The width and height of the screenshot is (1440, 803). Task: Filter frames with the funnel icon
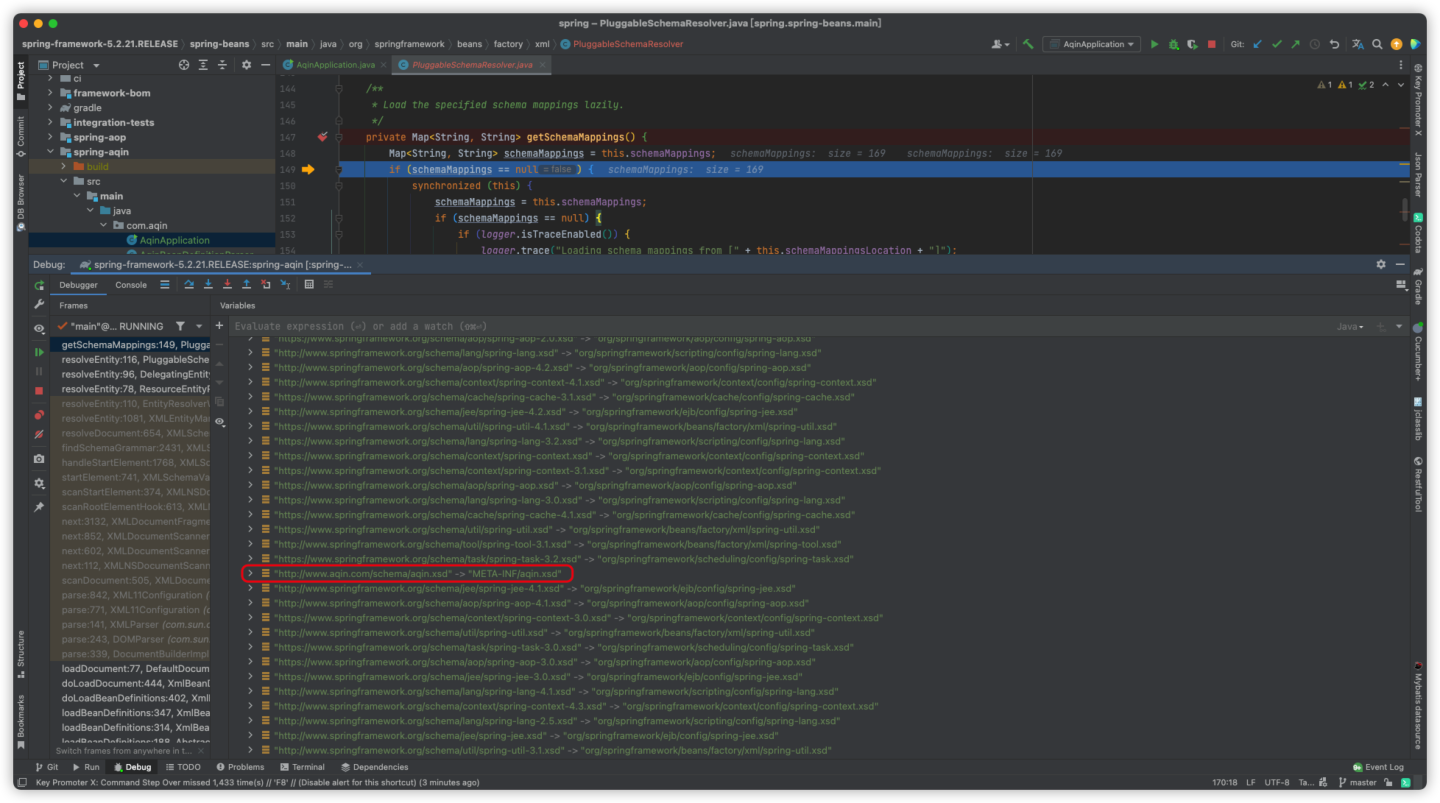click(x=180, y=326)
